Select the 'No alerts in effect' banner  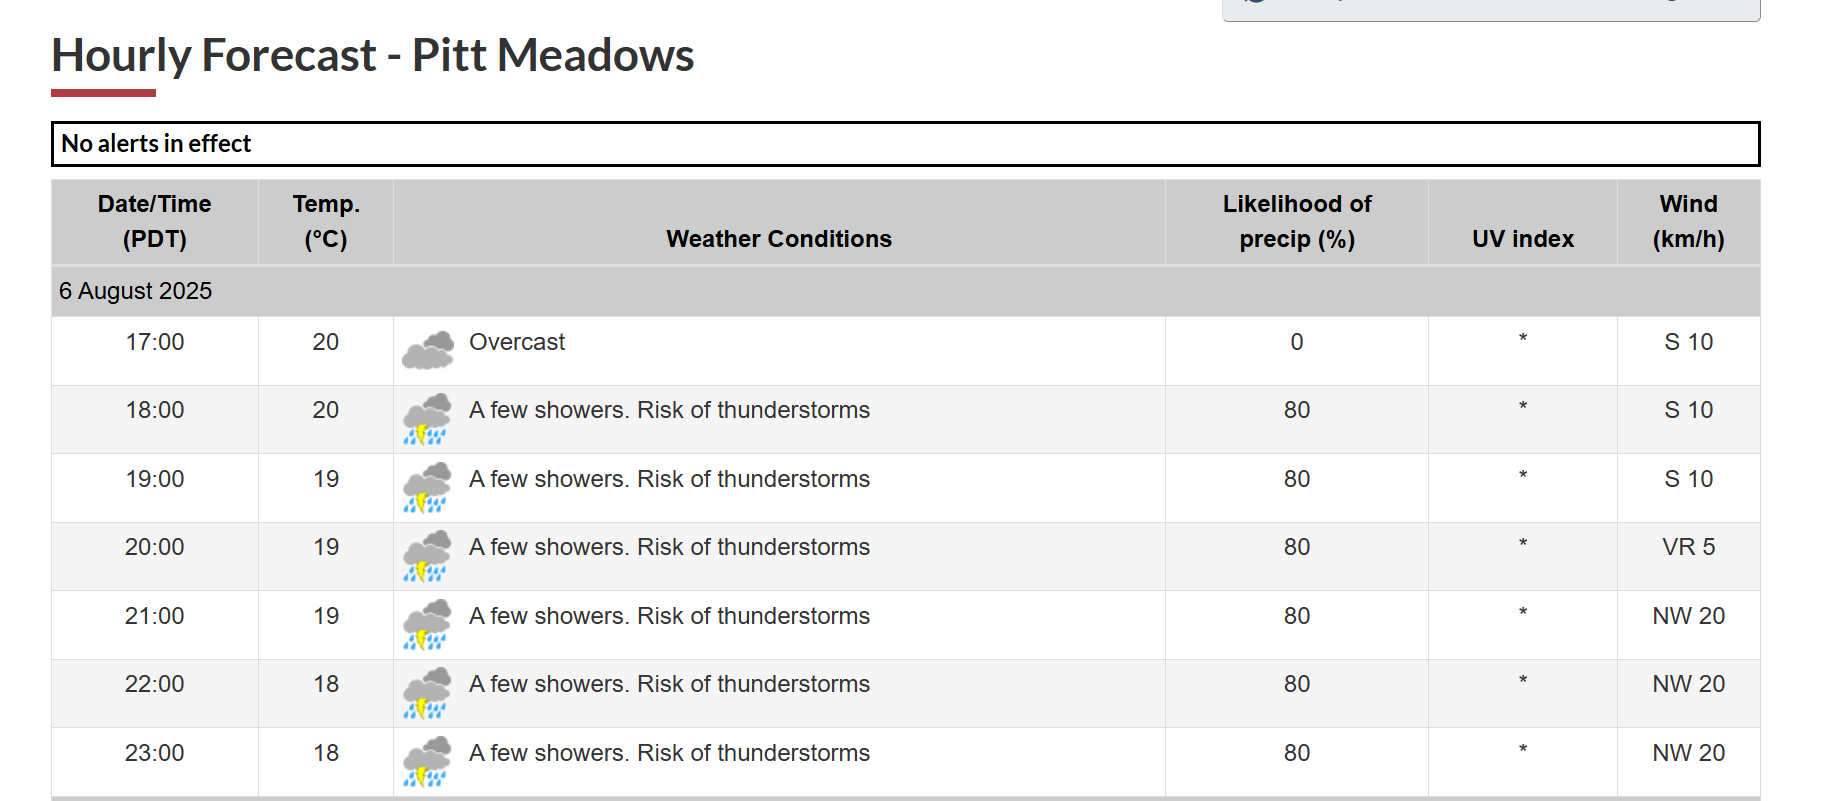[x=905, y=144]
